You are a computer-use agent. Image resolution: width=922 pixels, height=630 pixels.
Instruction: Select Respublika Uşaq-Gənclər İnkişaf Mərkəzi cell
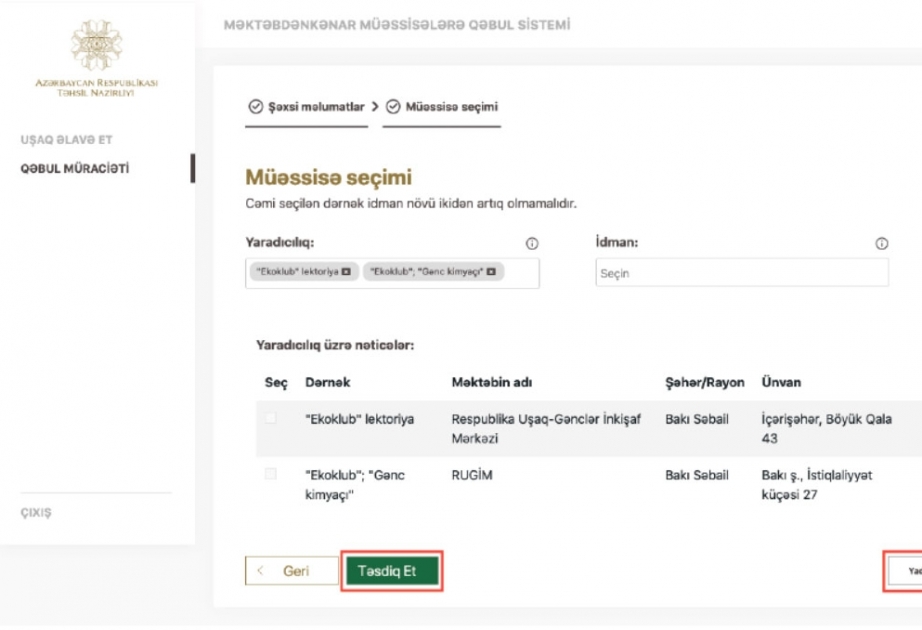[x=546, y=429]
